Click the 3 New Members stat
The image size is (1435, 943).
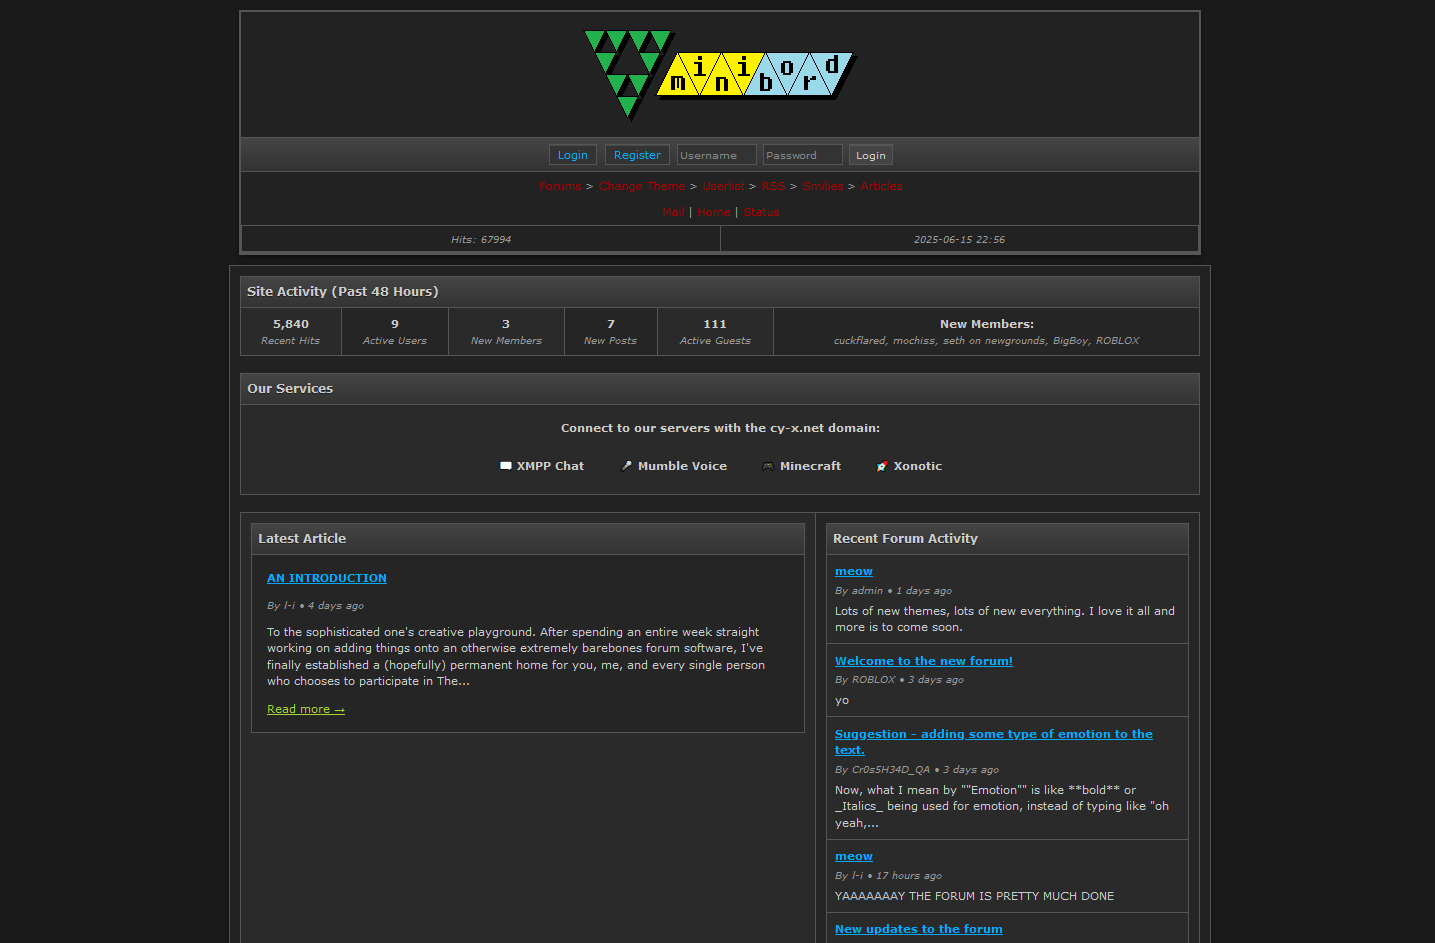(506, 332)
